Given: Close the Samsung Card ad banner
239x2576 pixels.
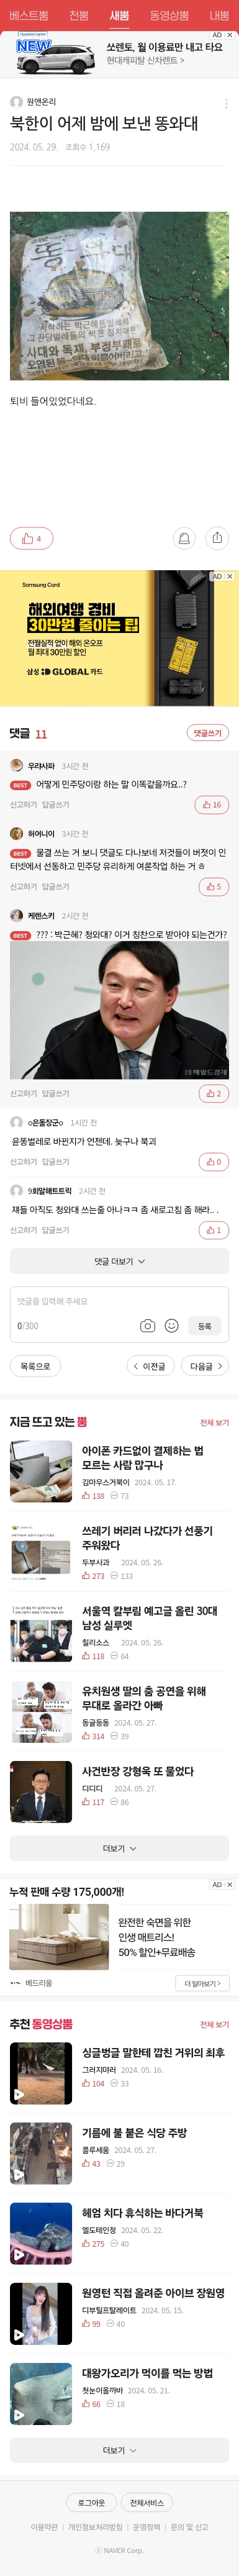Looking at the screenshot, I should tap(229, 576).
